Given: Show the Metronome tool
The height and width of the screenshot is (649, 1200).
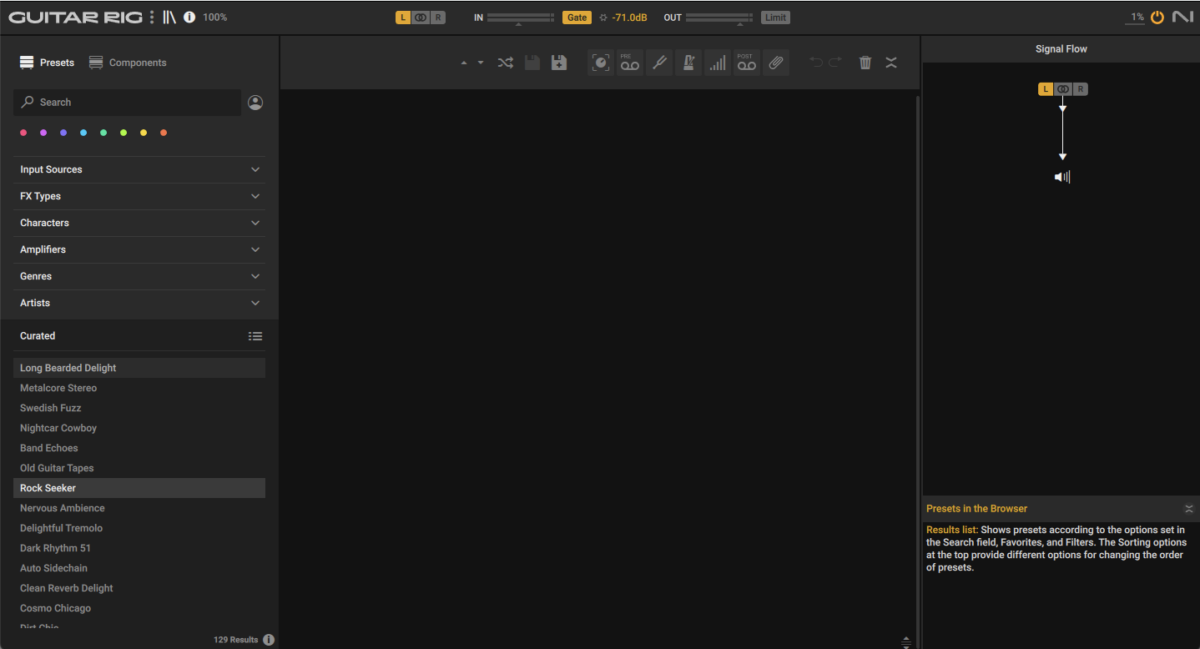Looking at the screenshot, I should (688, 62).
